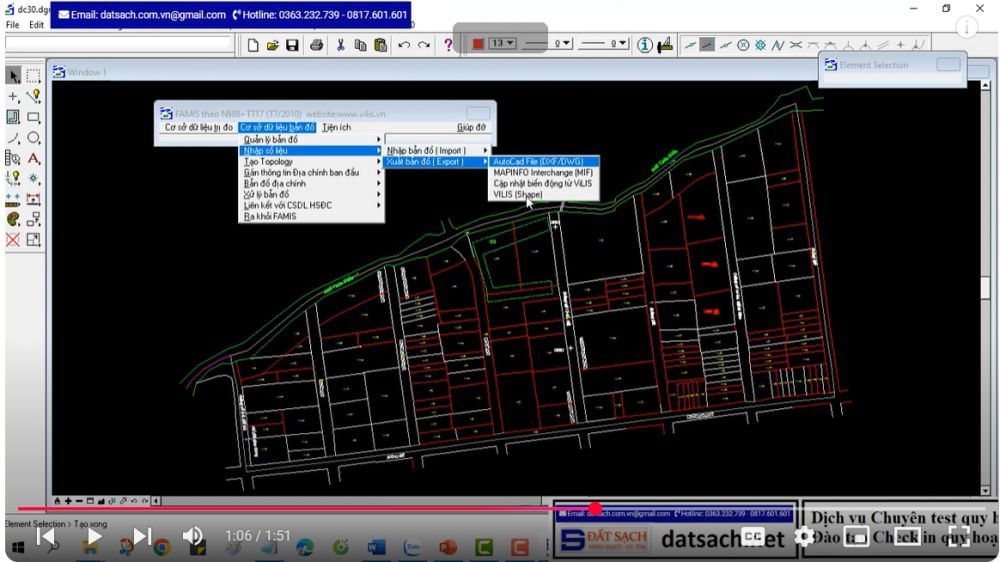This screenshot has width=1000, height=562.
Task: Click the Undo arrow icon
Action: click(404, 45)
